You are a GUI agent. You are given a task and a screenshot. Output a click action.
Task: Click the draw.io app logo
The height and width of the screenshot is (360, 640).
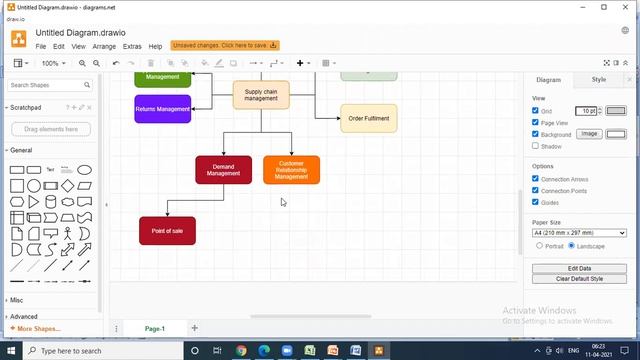(18, 39)
